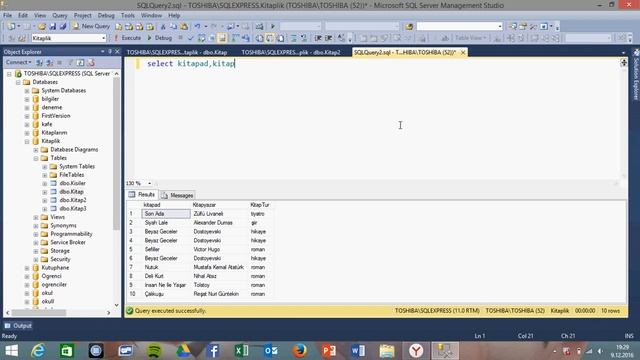Screen dimensions: 640x360
Task: Click the Undo arrow icon
Action: click(198, 27)
